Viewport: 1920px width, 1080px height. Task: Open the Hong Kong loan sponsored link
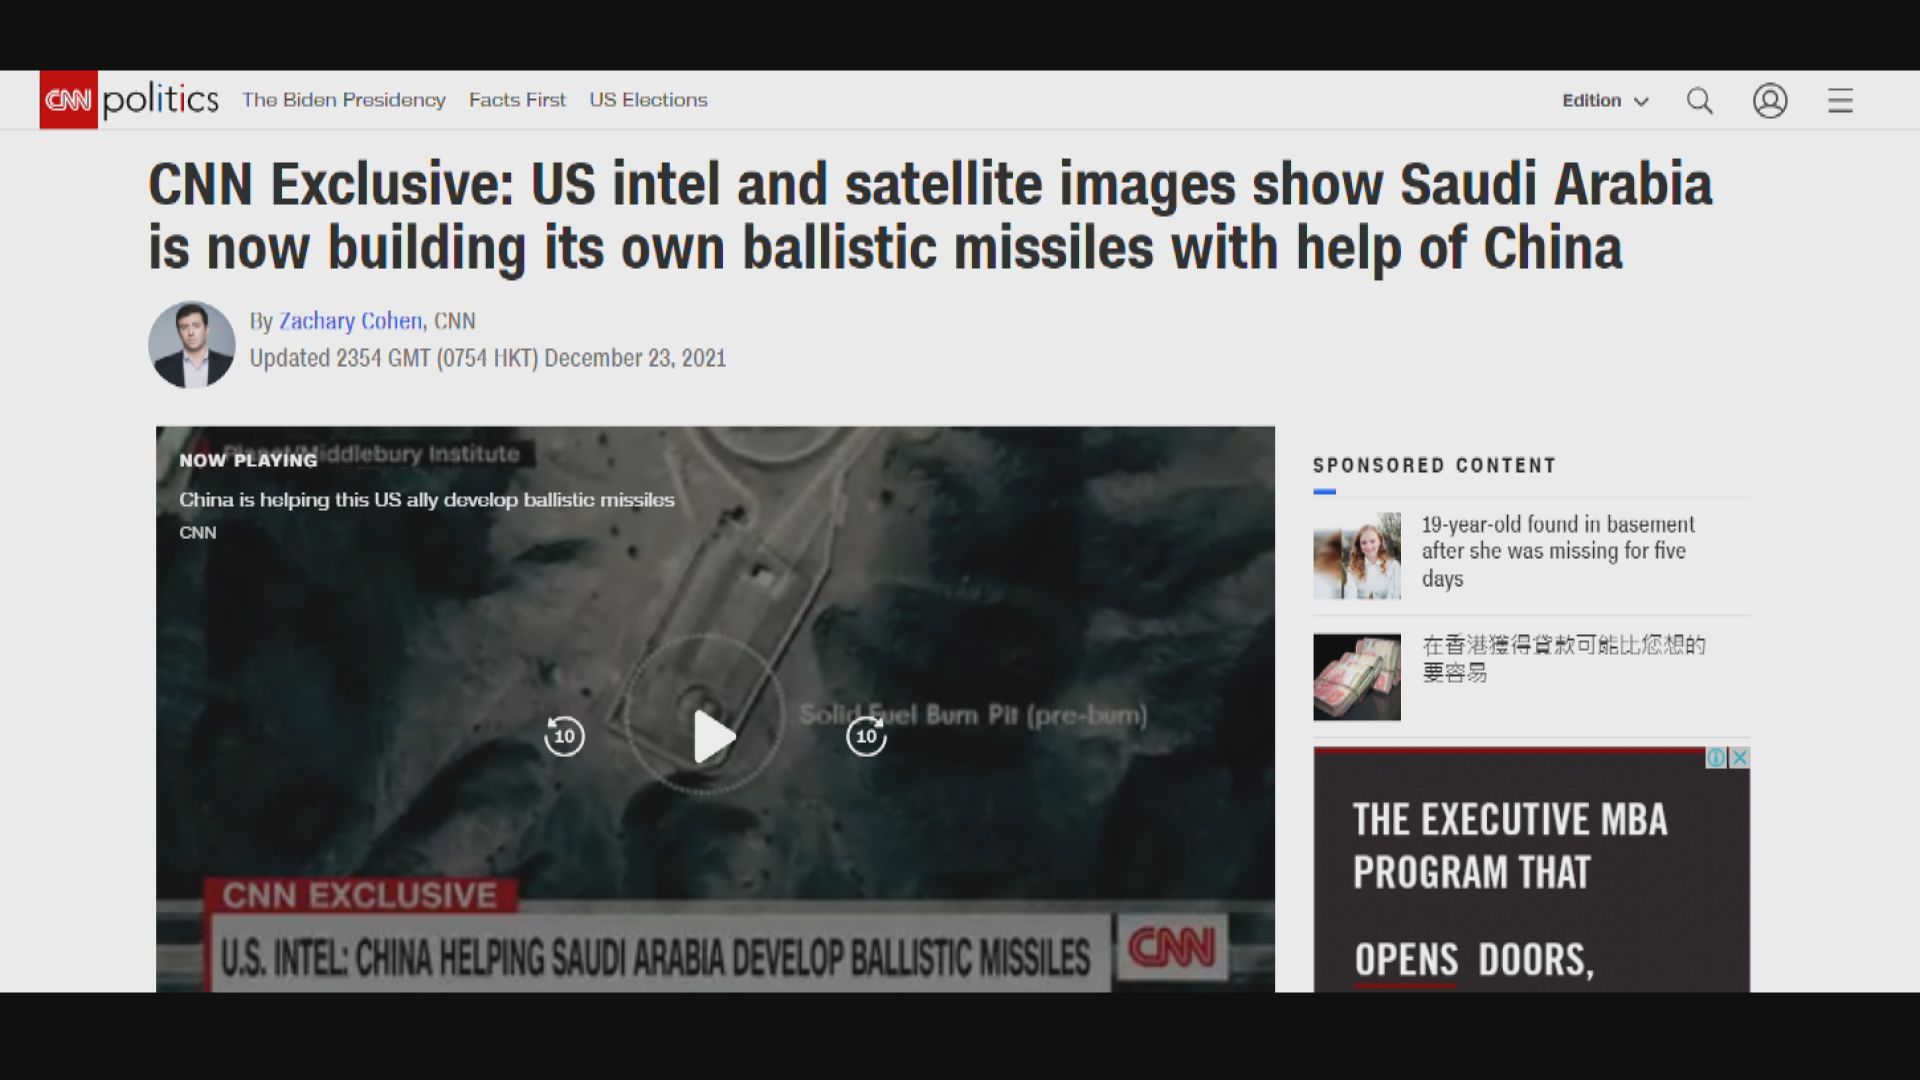1563,658
